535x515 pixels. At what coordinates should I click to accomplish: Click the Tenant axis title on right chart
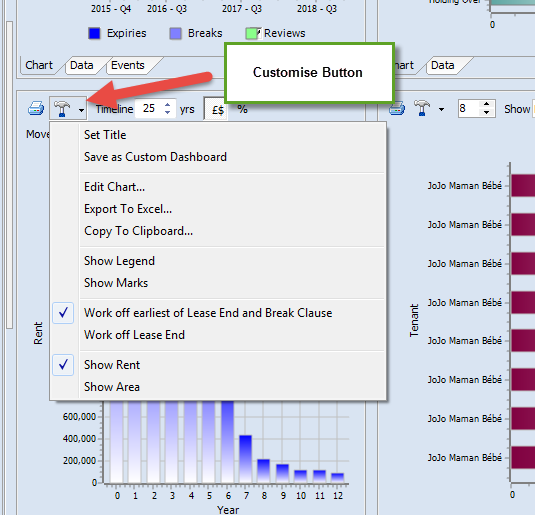click(414, 321)
